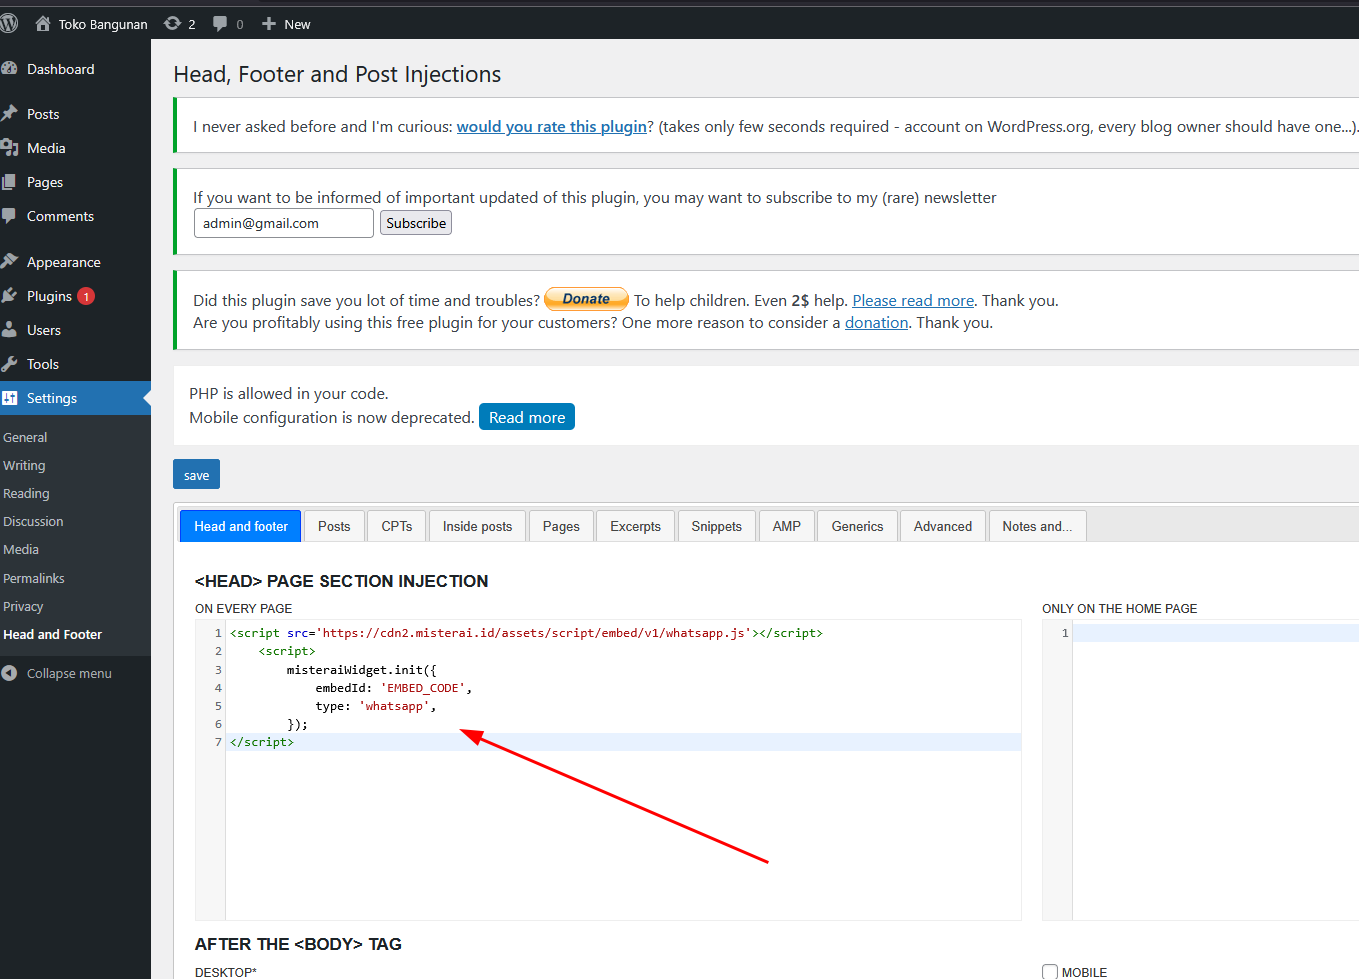
Task: Select the Inside posts tab
Action: point(477,526)
